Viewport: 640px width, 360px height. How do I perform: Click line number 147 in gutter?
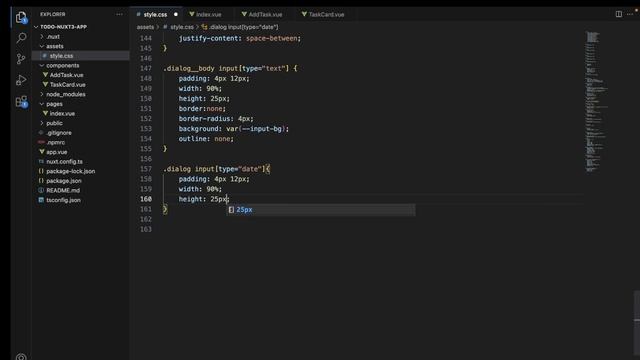146,69
